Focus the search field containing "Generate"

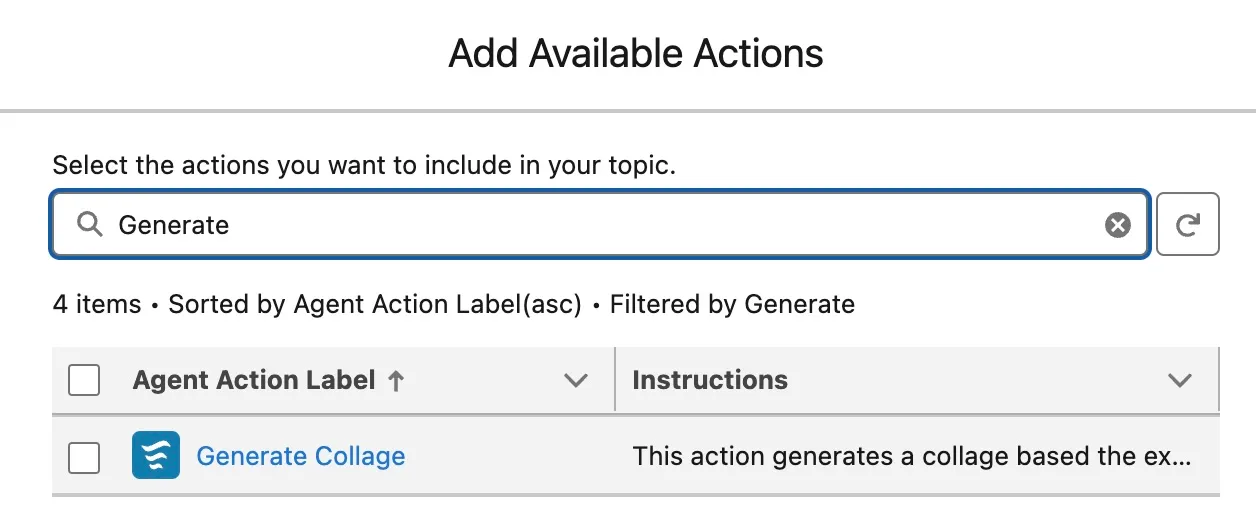(x=600, y=225)
